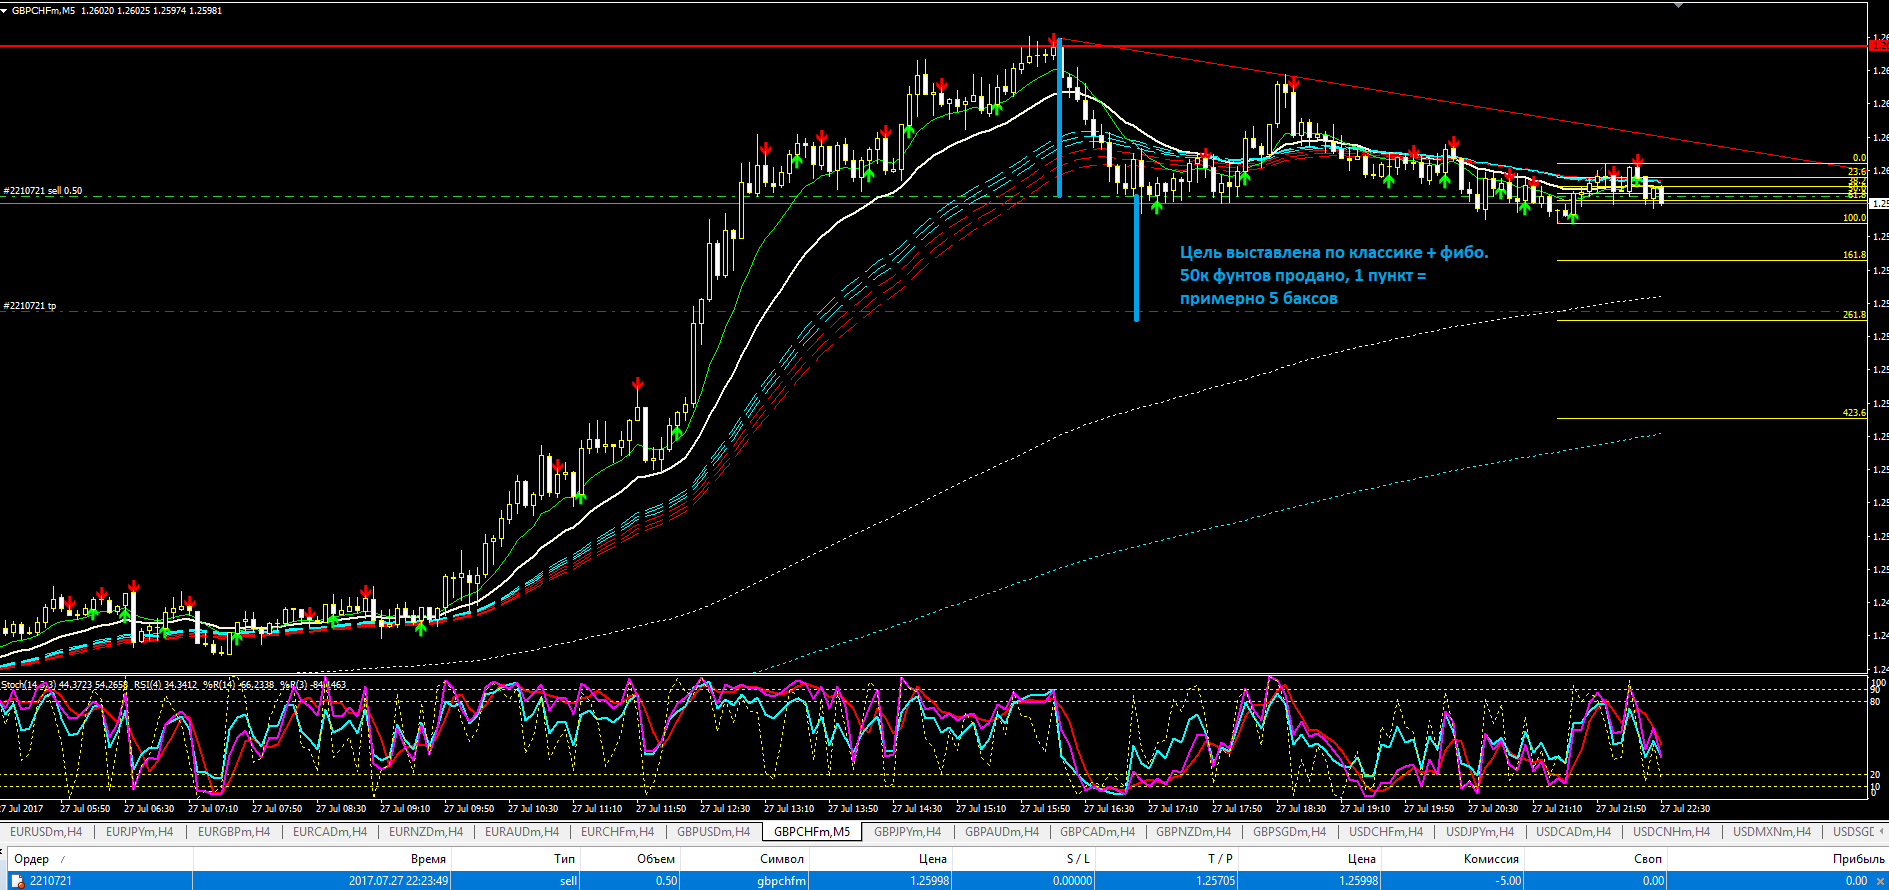Open the EURAUDm,H4 chart tab
Screen dimensions: 1889x890
coord(522,832)
